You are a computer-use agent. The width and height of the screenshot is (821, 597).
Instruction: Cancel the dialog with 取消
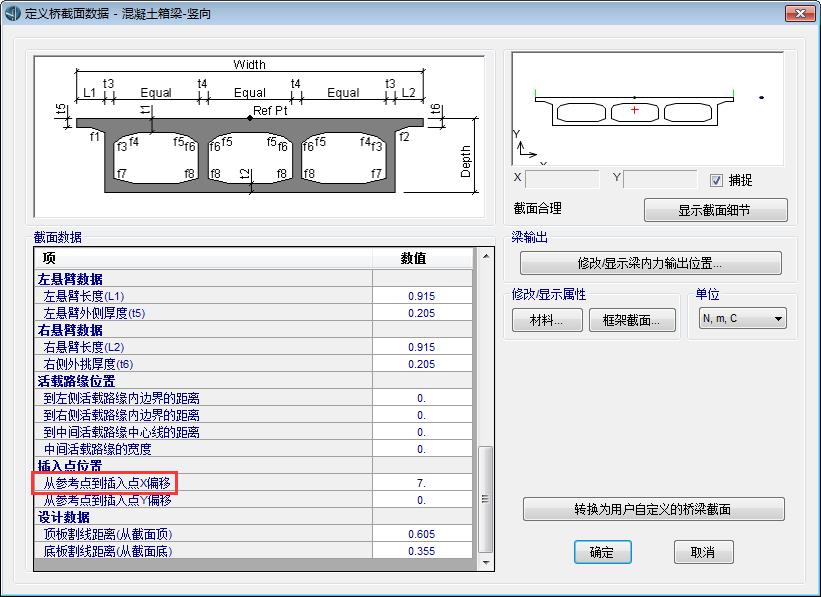(703, 552)
